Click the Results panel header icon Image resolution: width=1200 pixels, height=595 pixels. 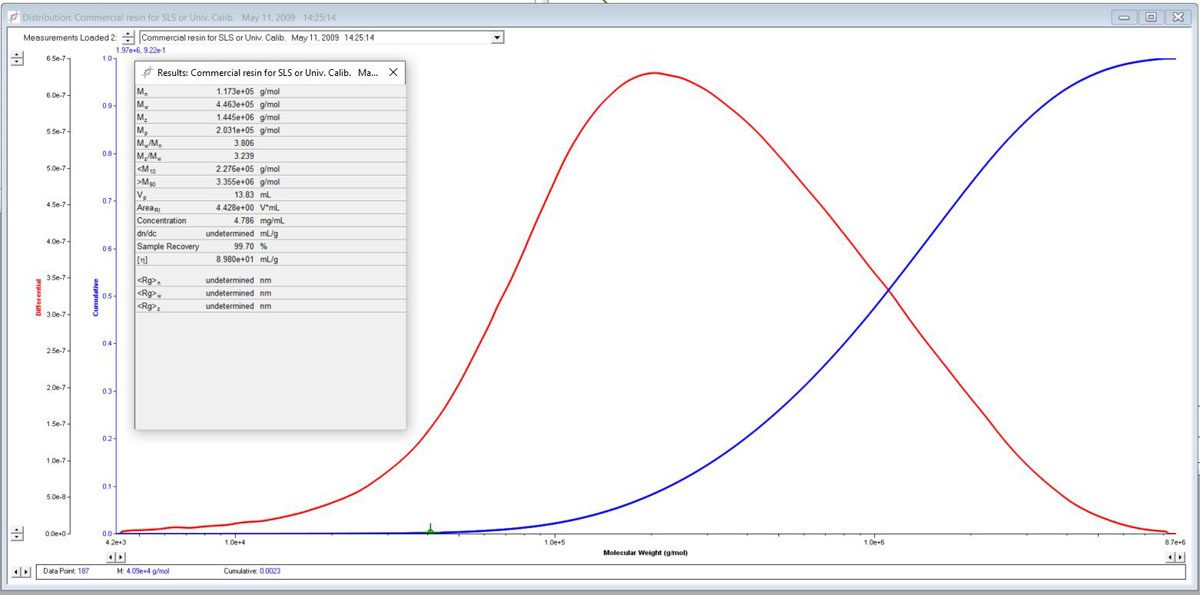point(148,72)
